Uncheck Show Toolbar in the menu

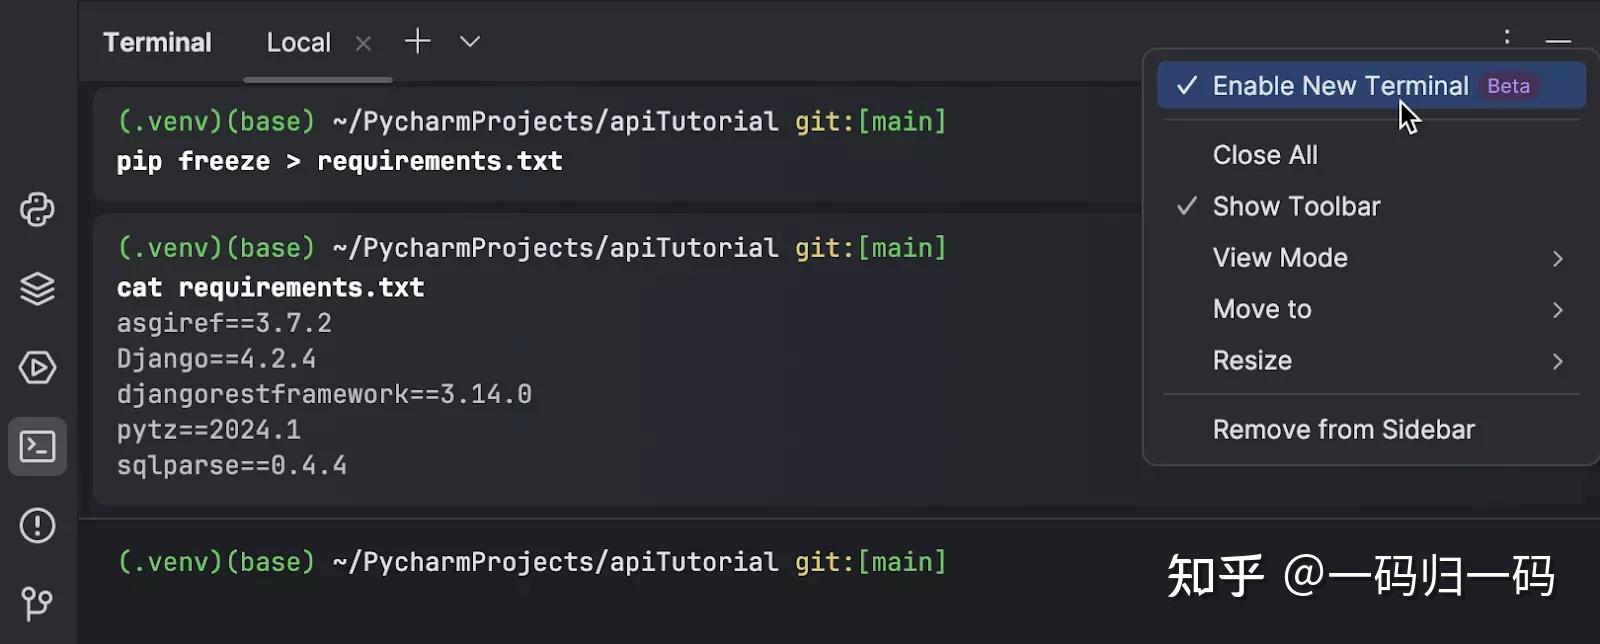(x=1296, y=206)
